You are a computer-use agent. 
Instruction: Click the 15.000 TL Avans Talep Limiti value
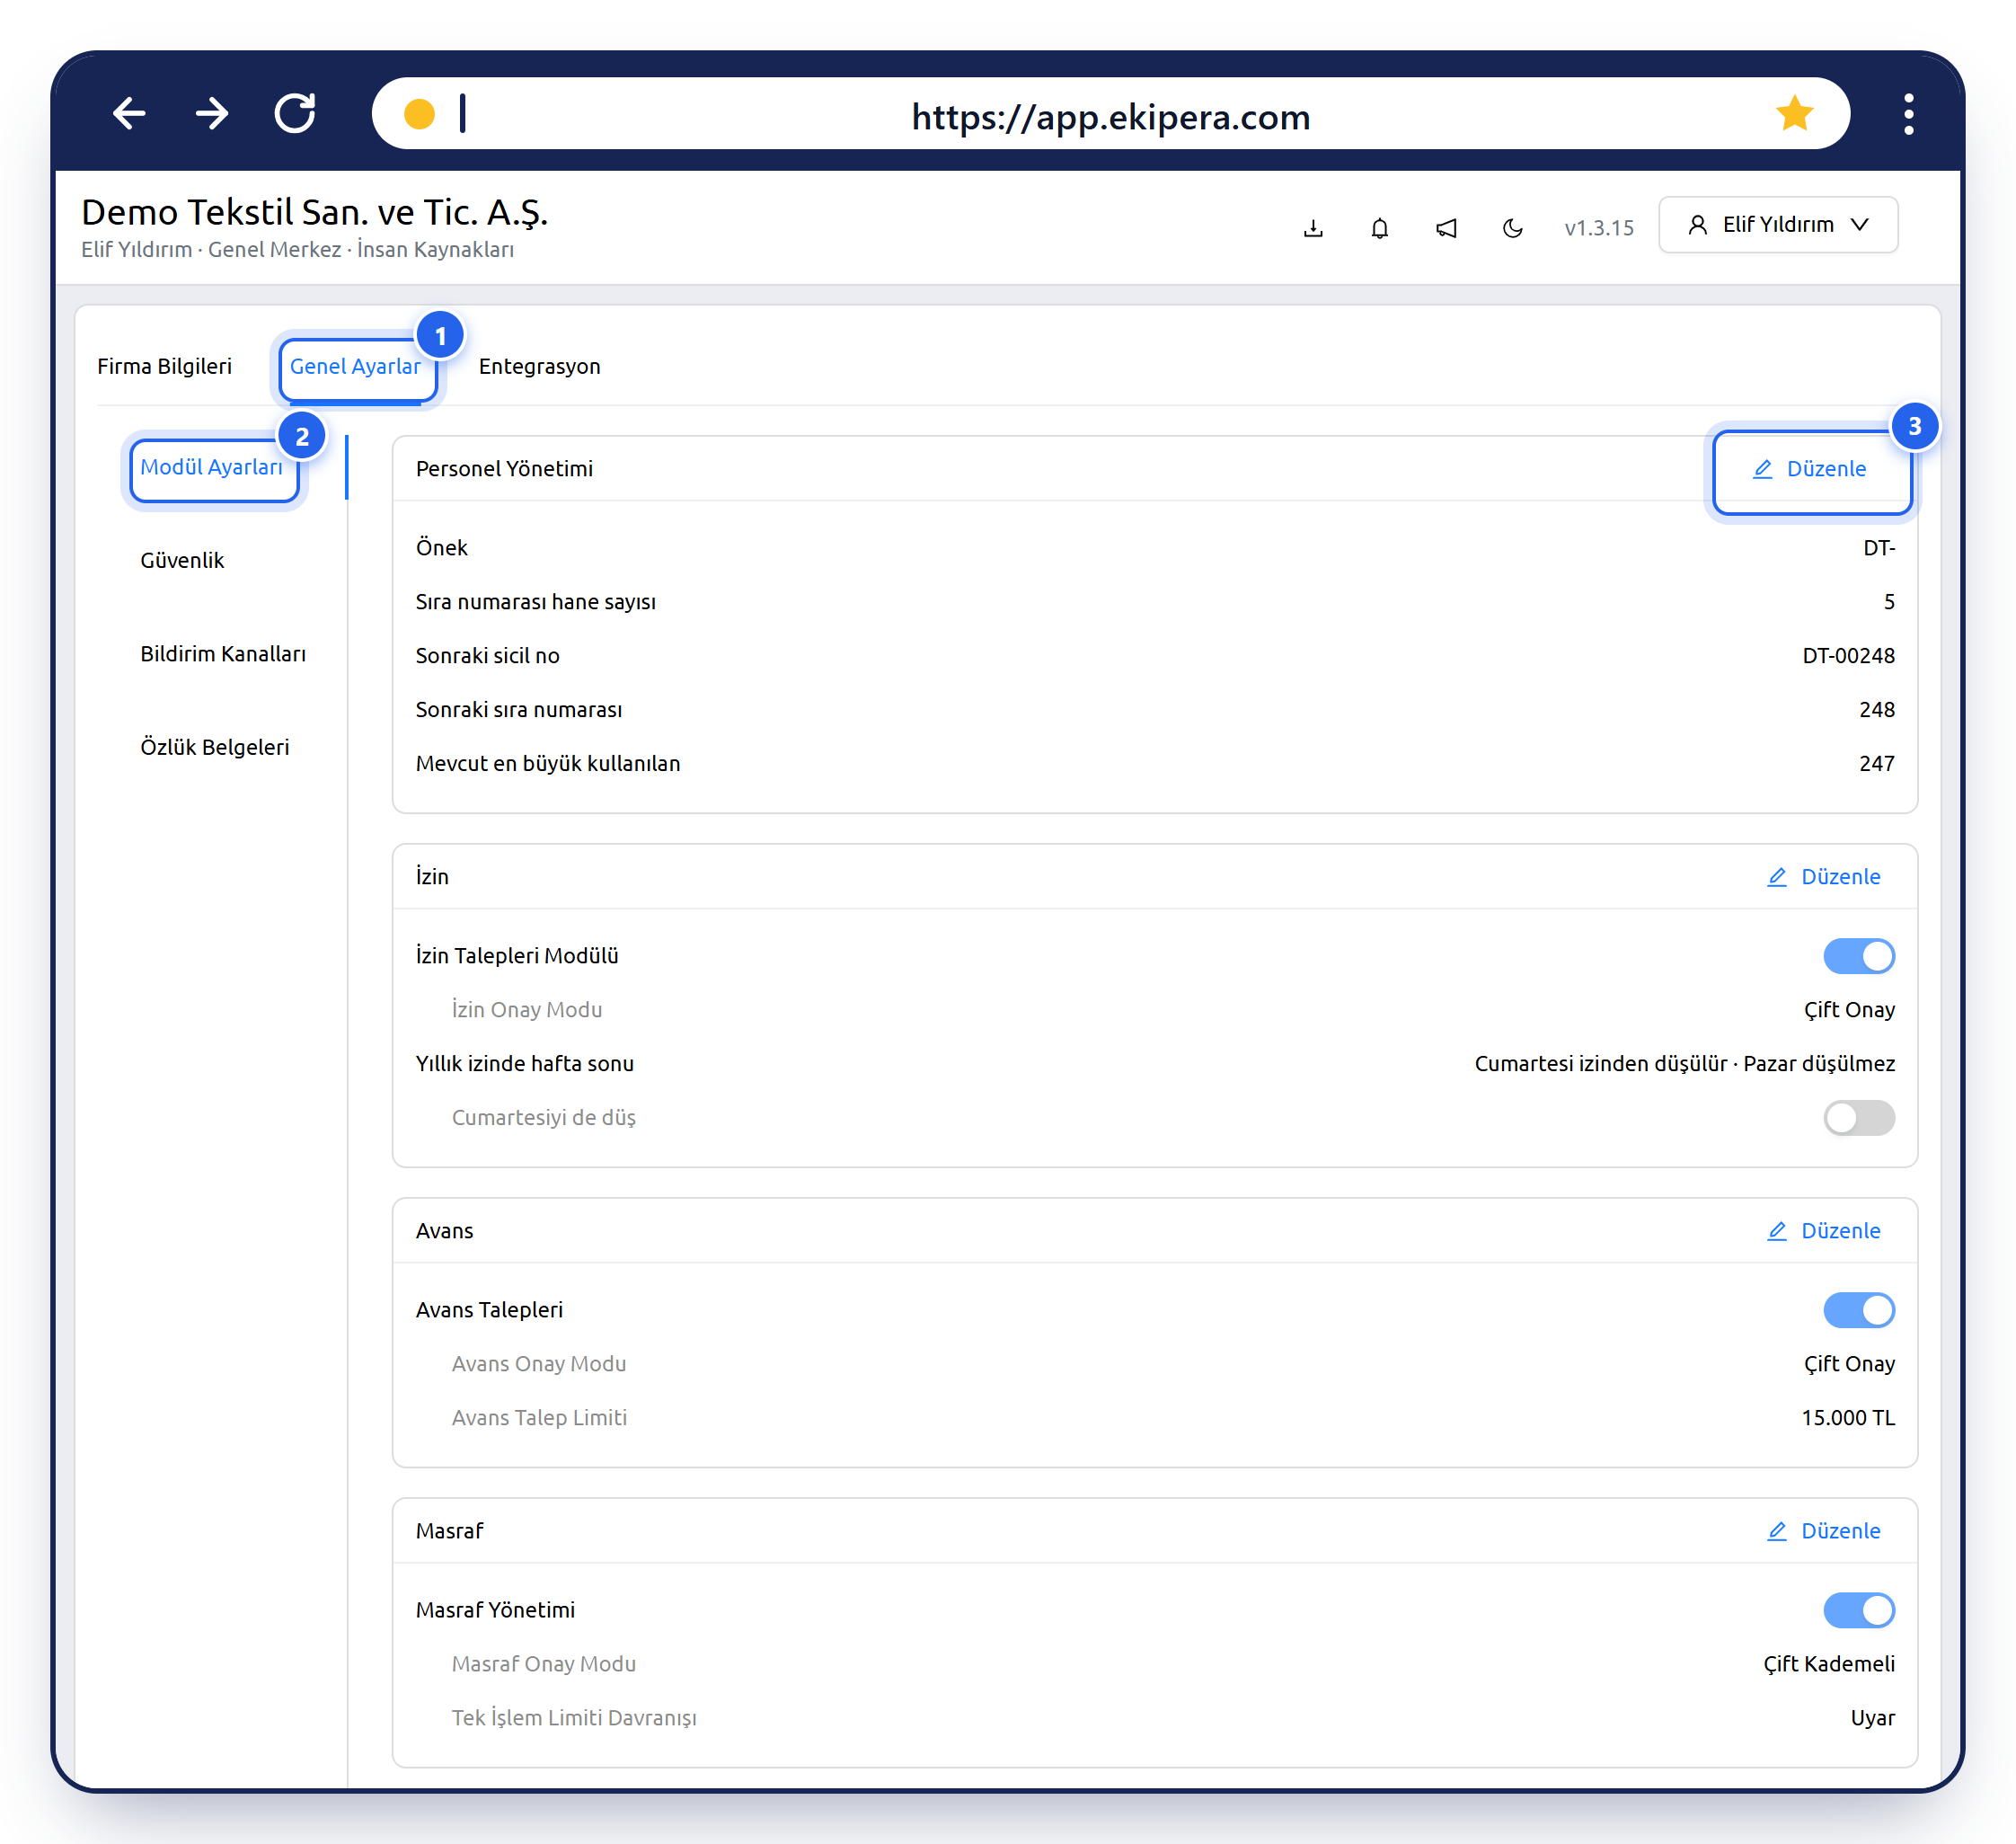click(1848, 1418)
